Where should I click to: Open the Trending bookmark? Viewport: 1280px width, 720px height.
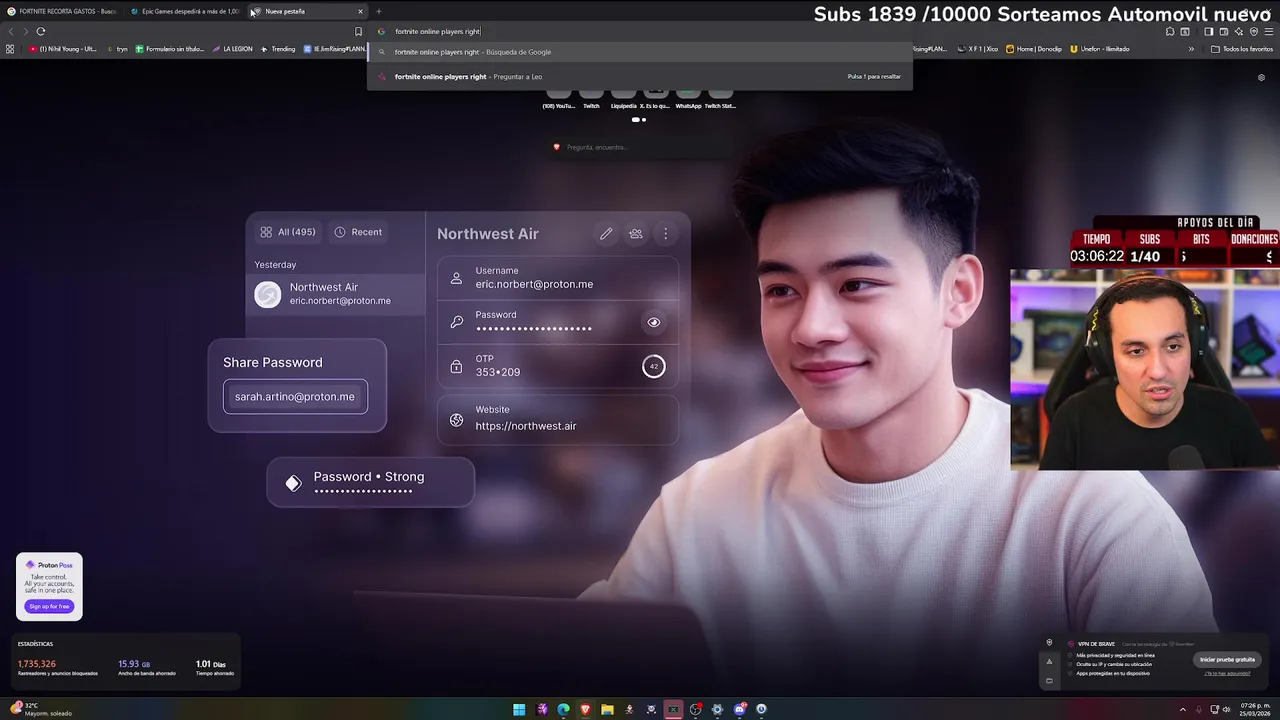[x=278, y=48]
